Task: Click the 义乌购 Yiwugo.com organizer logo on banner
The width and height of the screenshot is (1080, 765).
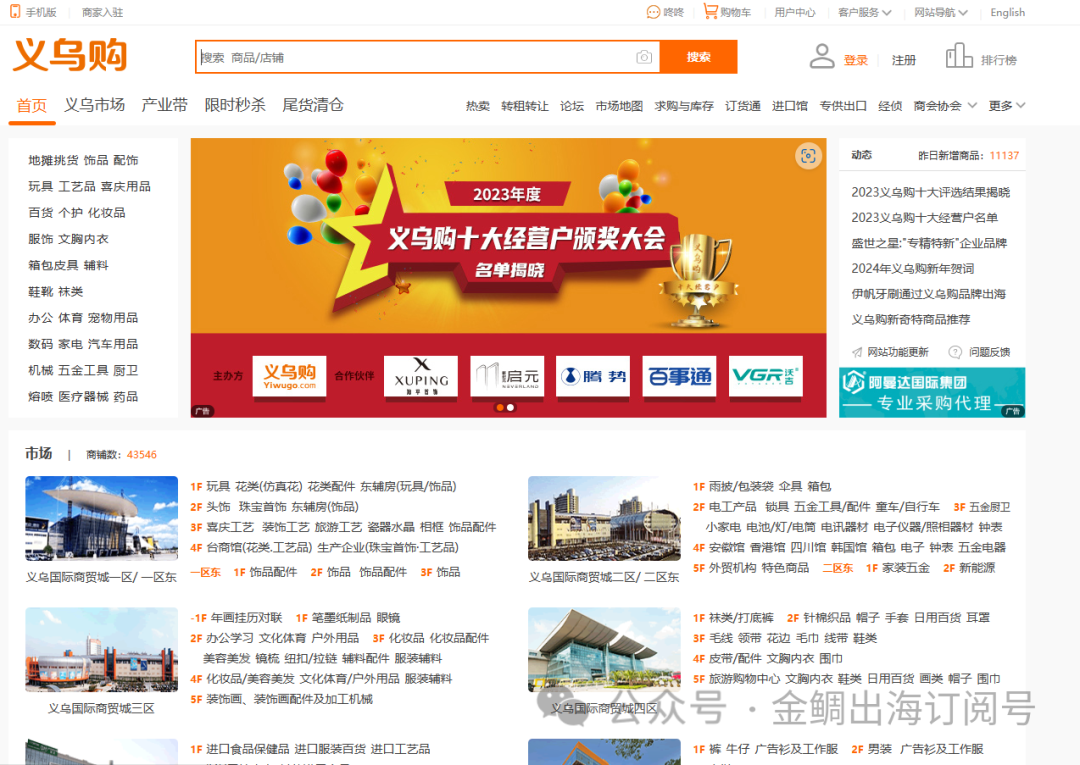Action: pyautogui.click(x=289, y=377)
